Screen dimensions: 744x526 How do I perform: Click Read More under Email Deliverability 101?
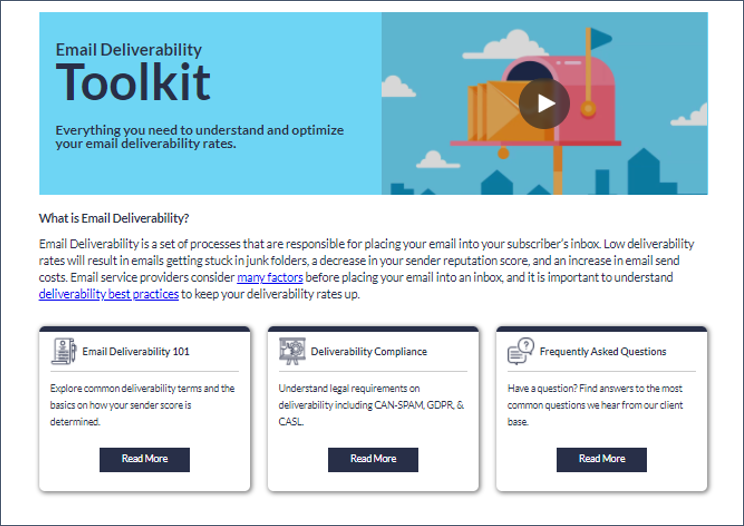click(x=145, y=459)
